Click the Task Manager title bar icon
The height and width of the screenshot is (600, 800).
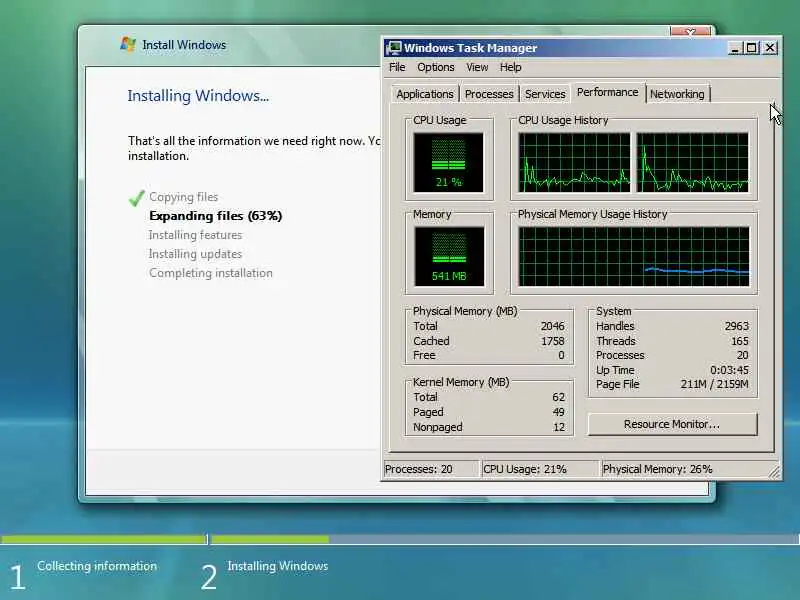tap(394, 48)
